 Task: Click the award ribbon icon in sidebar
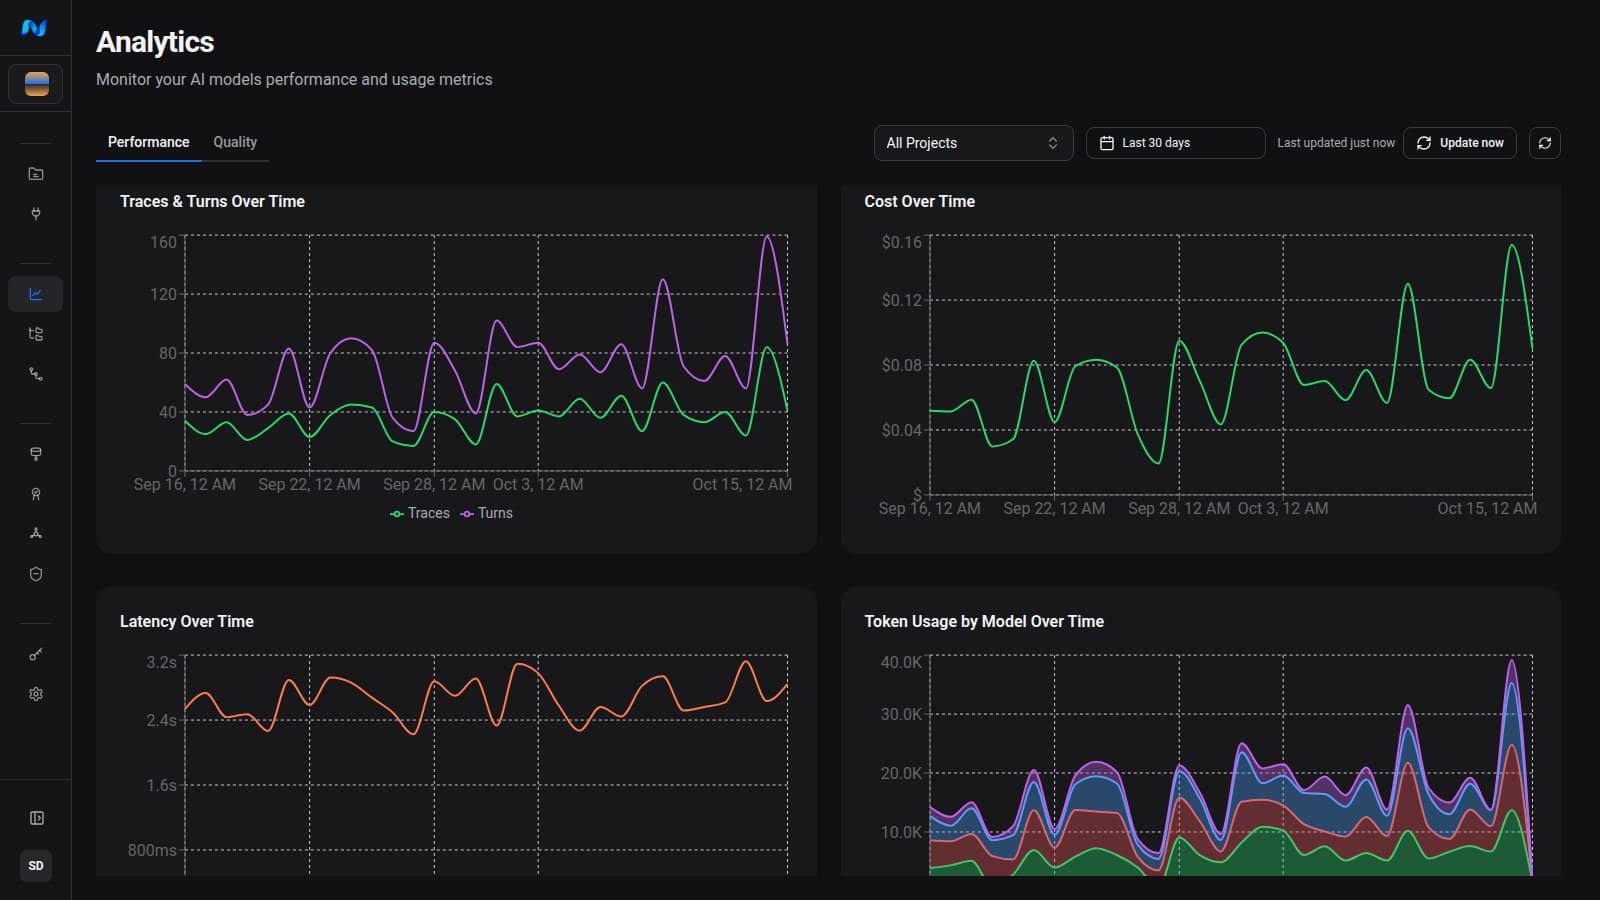click(x=36, y=494)
